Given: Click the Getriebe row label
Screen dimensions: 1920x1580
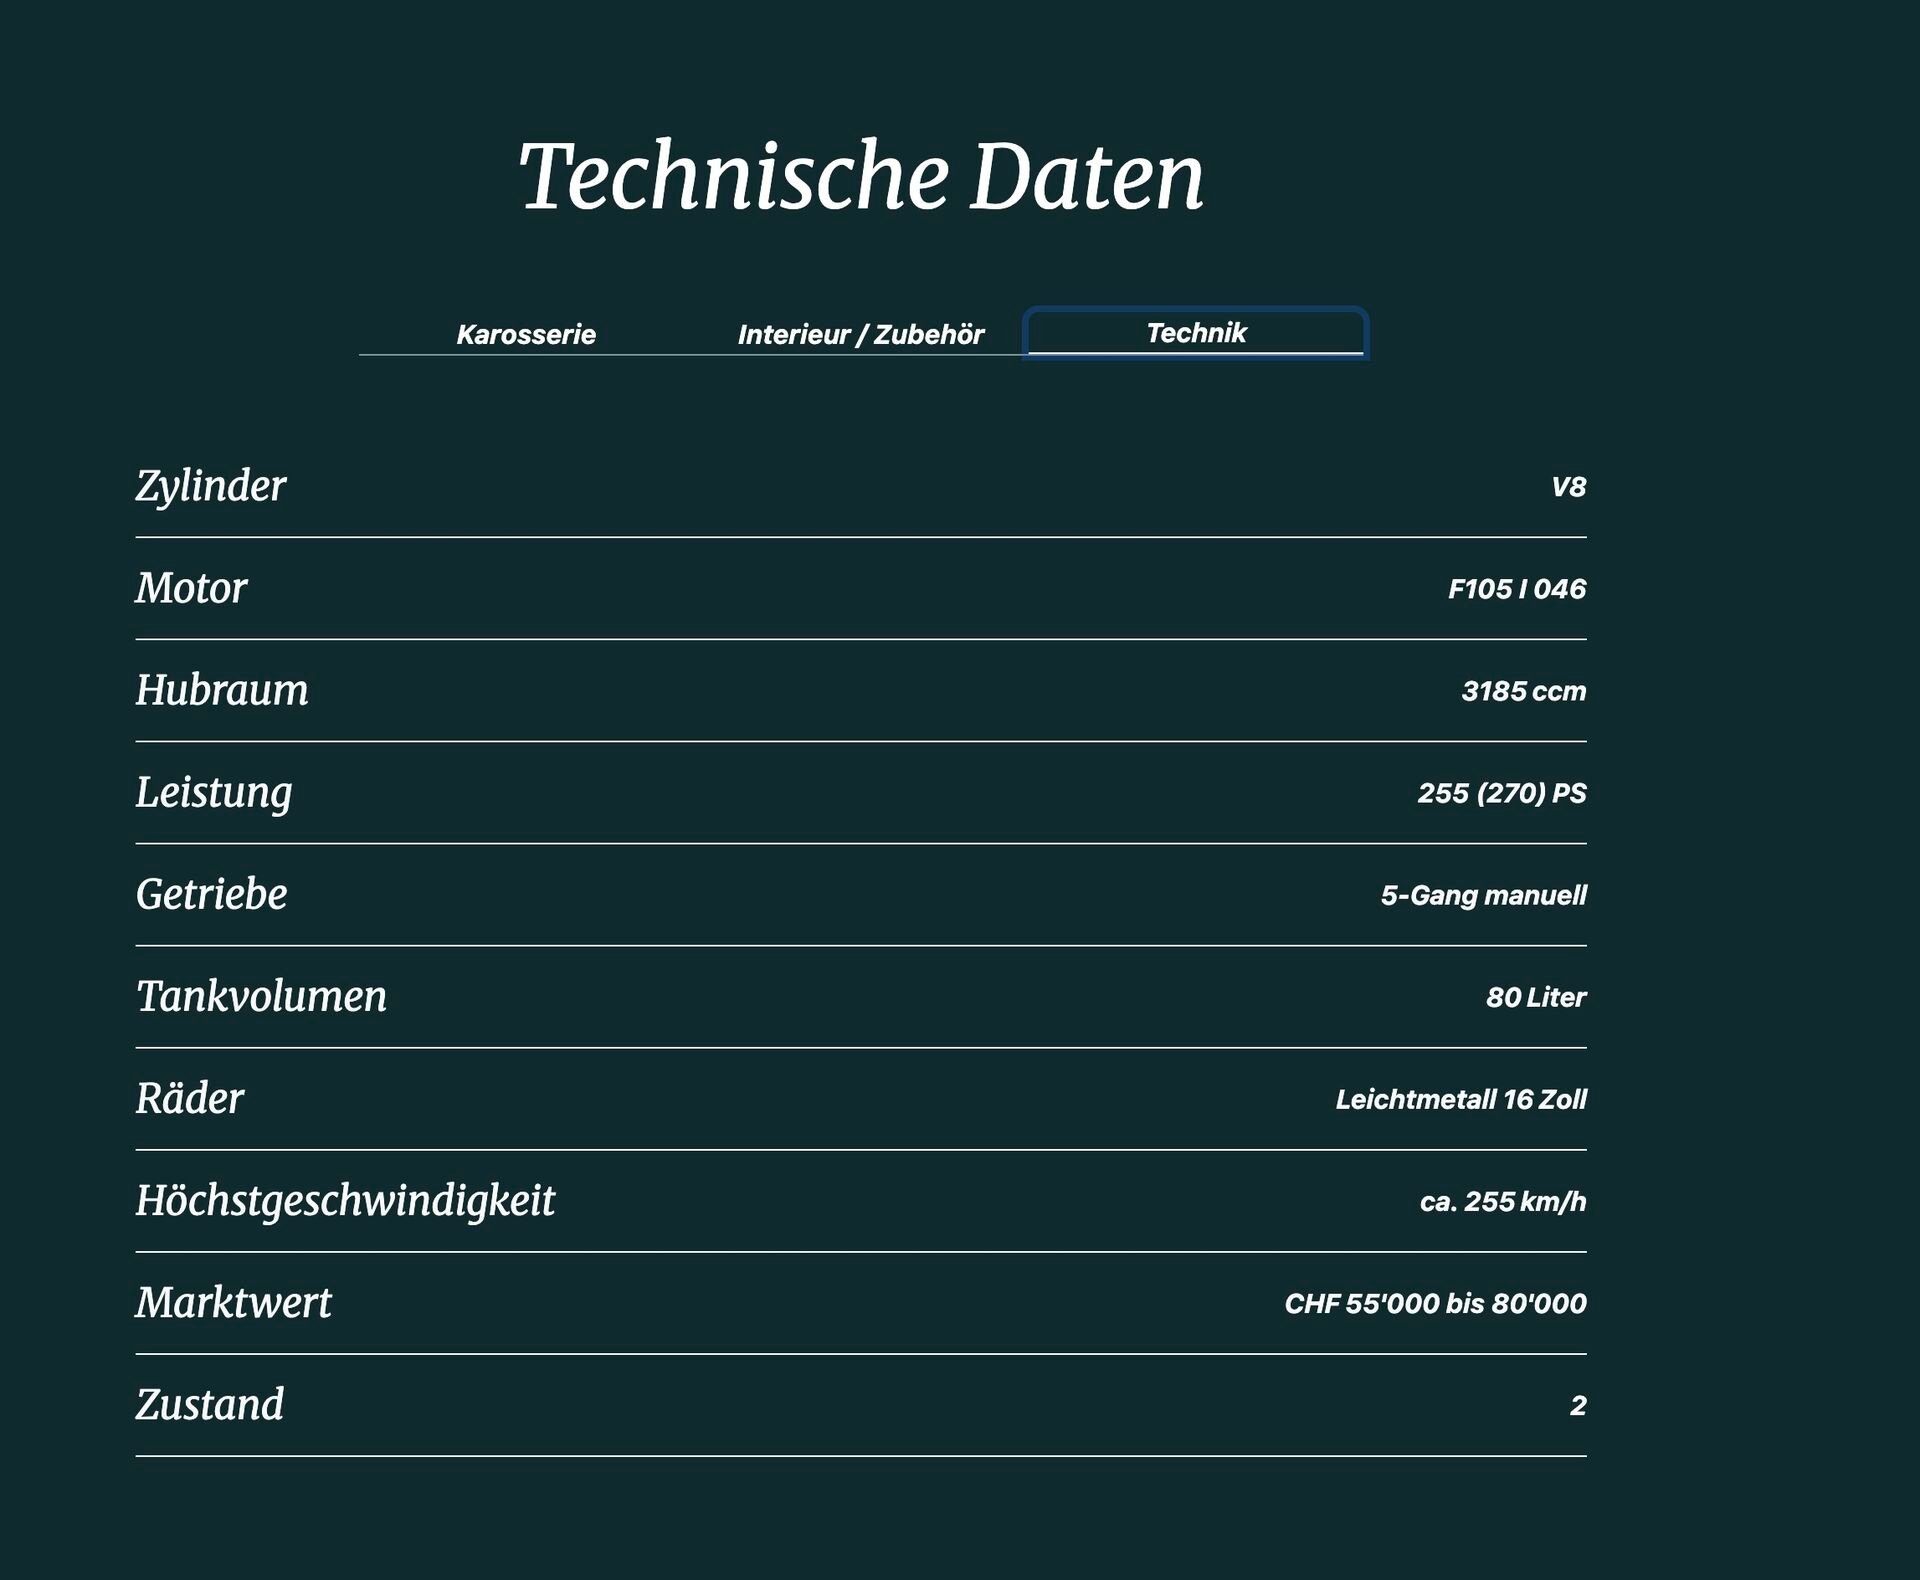Looking at the screenshot, I should (211, 894).
